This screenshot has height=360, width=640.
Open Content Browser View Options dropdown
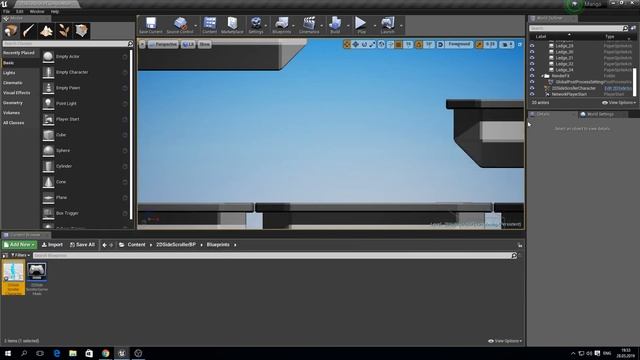coord(505,341)
